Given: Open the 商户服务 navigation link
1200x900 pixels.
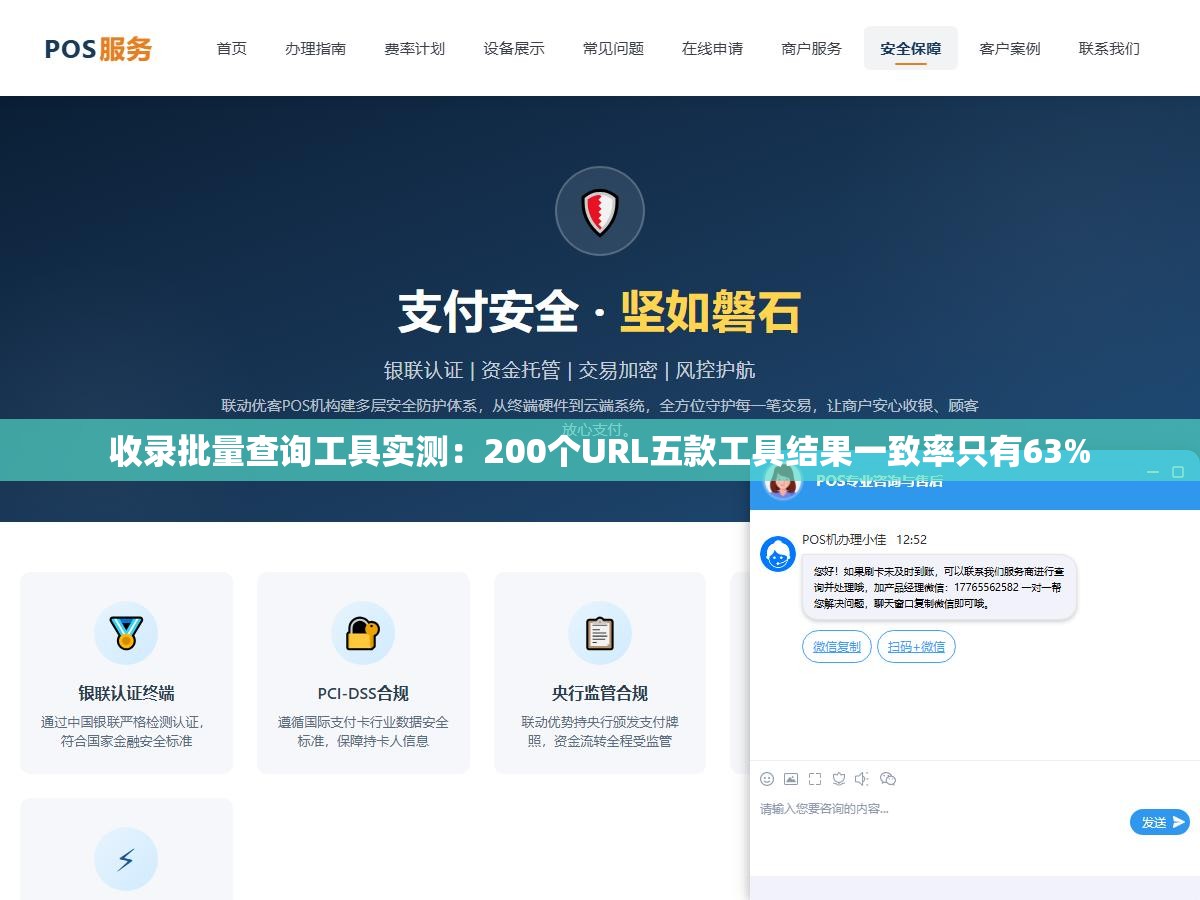Looking at the screenshot, I should click(811, 48).
